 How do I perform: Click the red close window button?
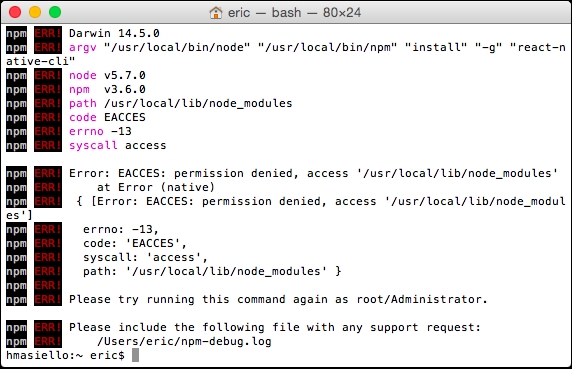click(x=15, y=12)
